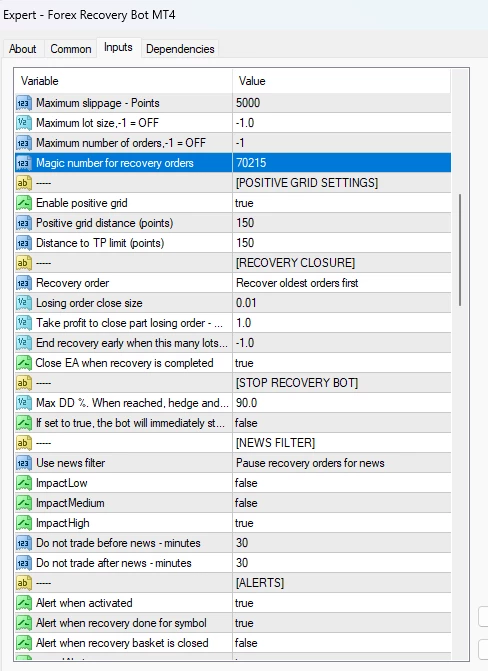
Task: Open the Close EA when recovery completed value
Action: pyautogui.click(x=342, y=363)
